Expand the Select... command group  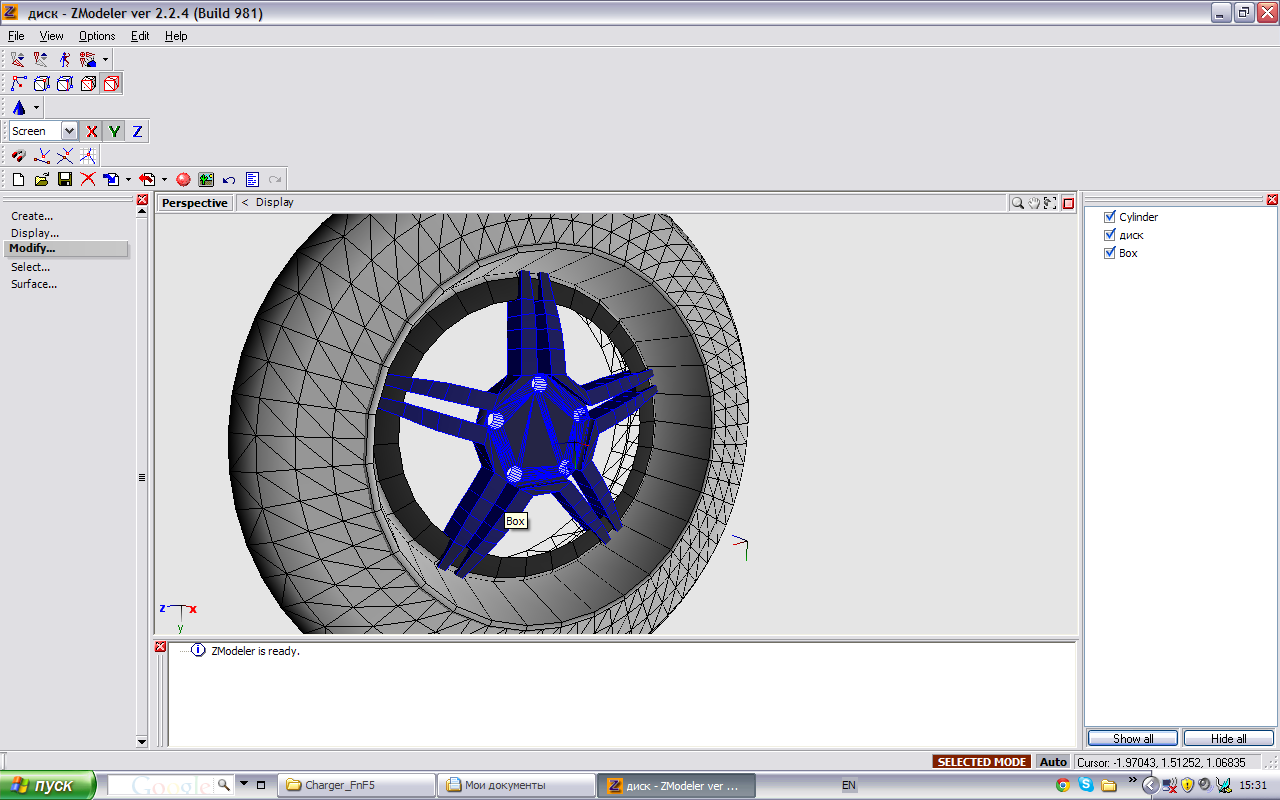point(31,267)
